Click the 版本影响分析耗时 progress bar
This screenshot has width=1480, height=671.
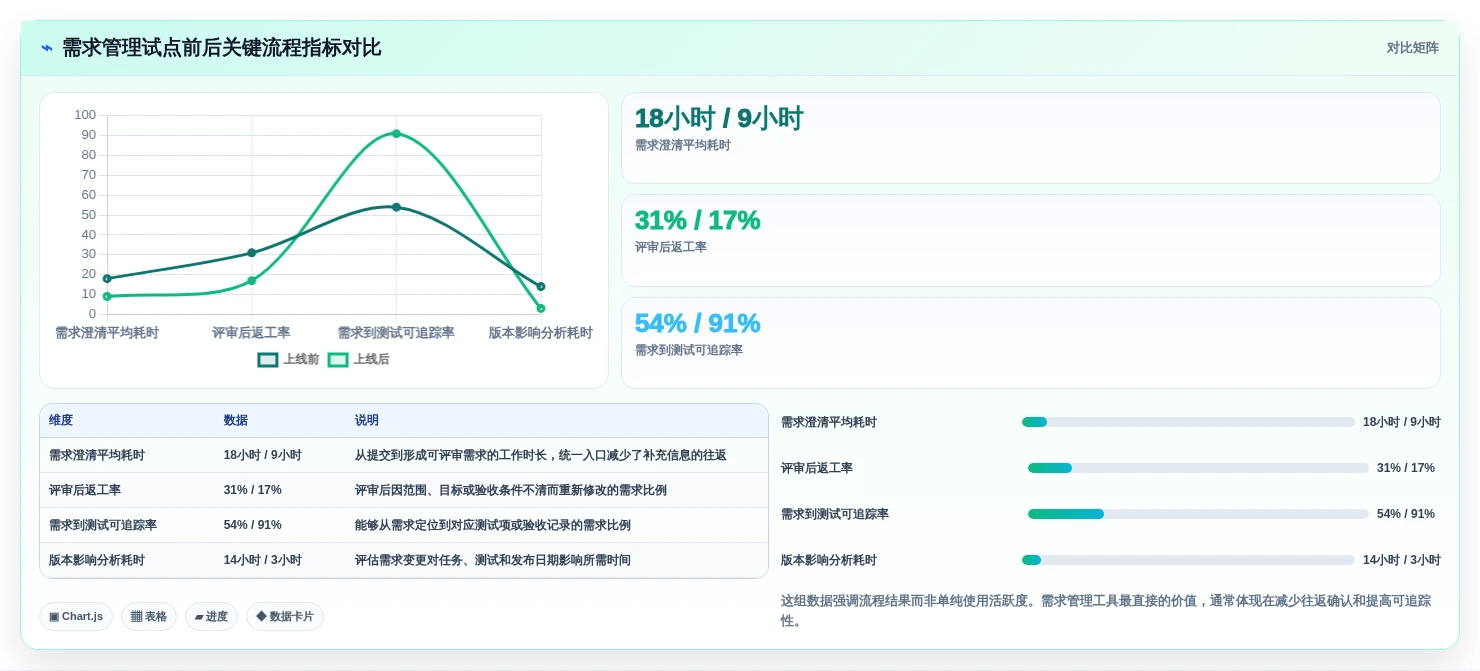pyautogui.click(x=1188, y=560)
